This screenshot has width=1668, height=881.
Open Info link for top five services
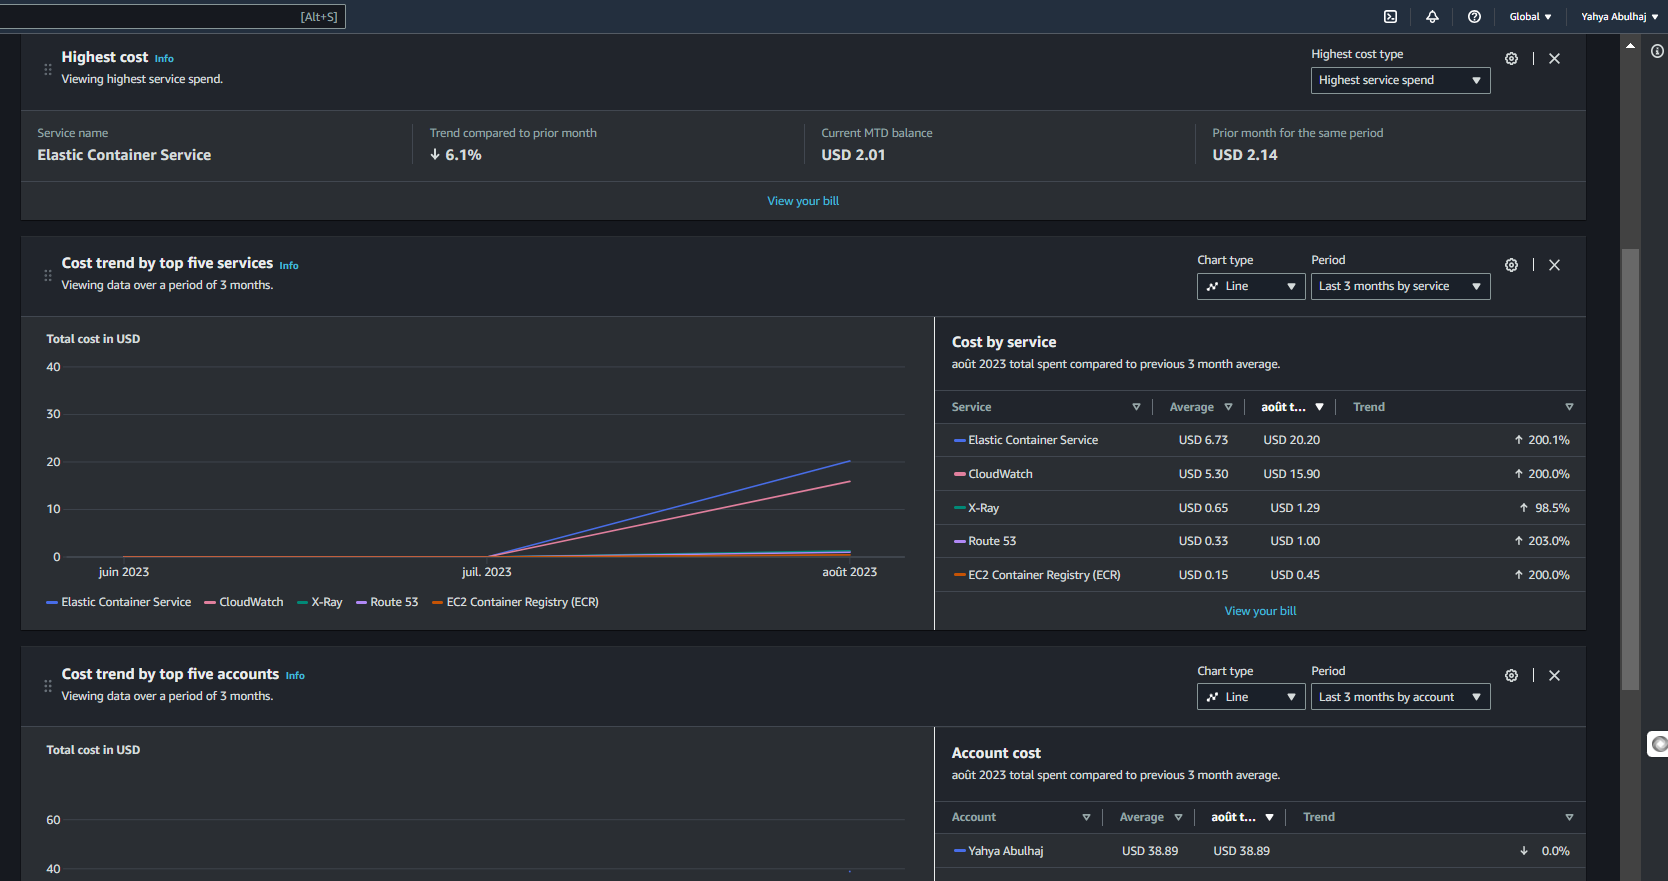coord(289,265)
